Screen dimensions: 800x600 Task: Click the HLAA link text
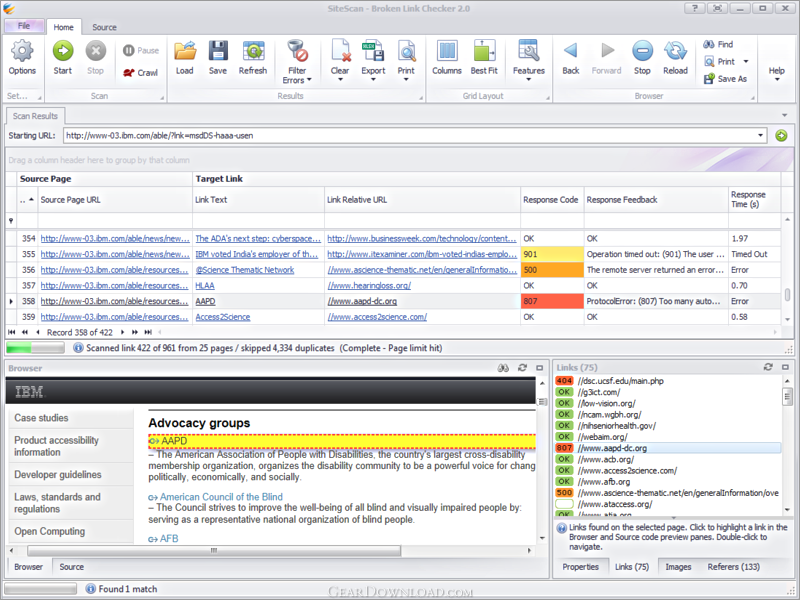[205, 286]
